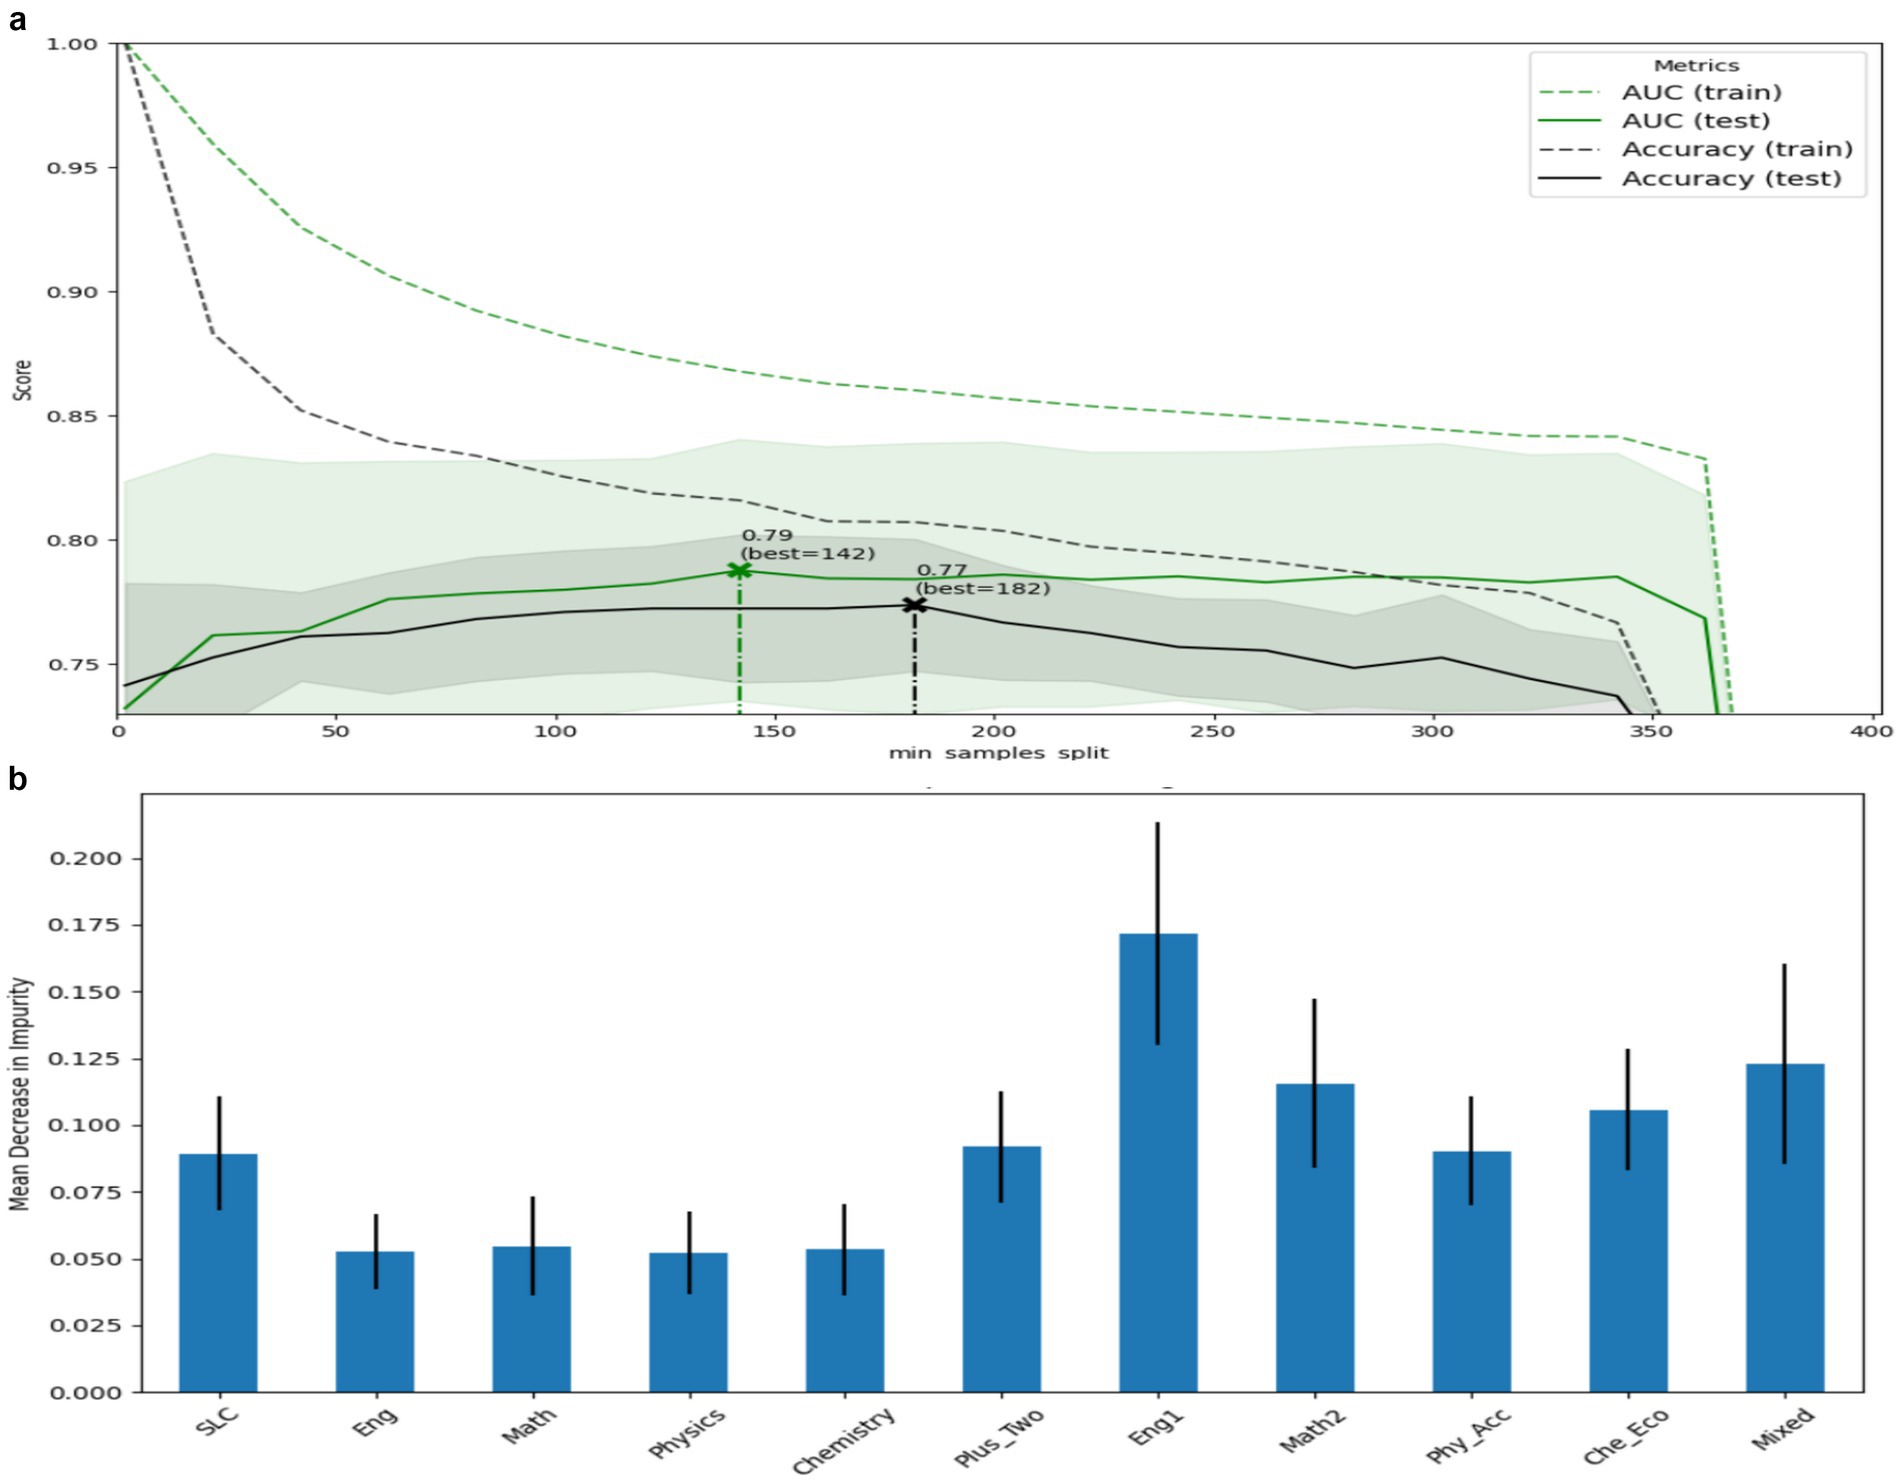The height and width of the screenshot is (1483, 1901).
Task: Click the 0.025 tick on the impurity axis
Action: [x=85, y=1325]
